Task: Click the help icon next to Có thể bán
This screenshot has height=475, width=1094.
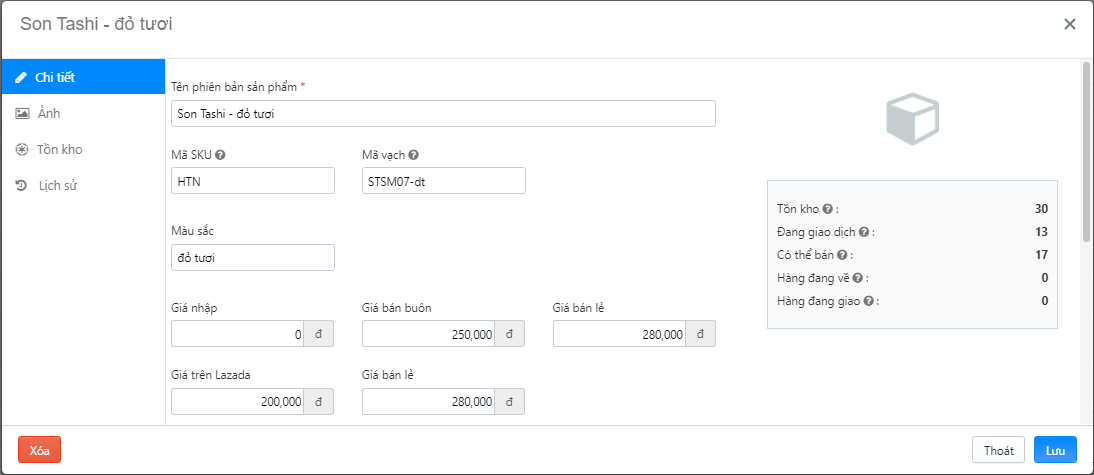Action: 843,255
